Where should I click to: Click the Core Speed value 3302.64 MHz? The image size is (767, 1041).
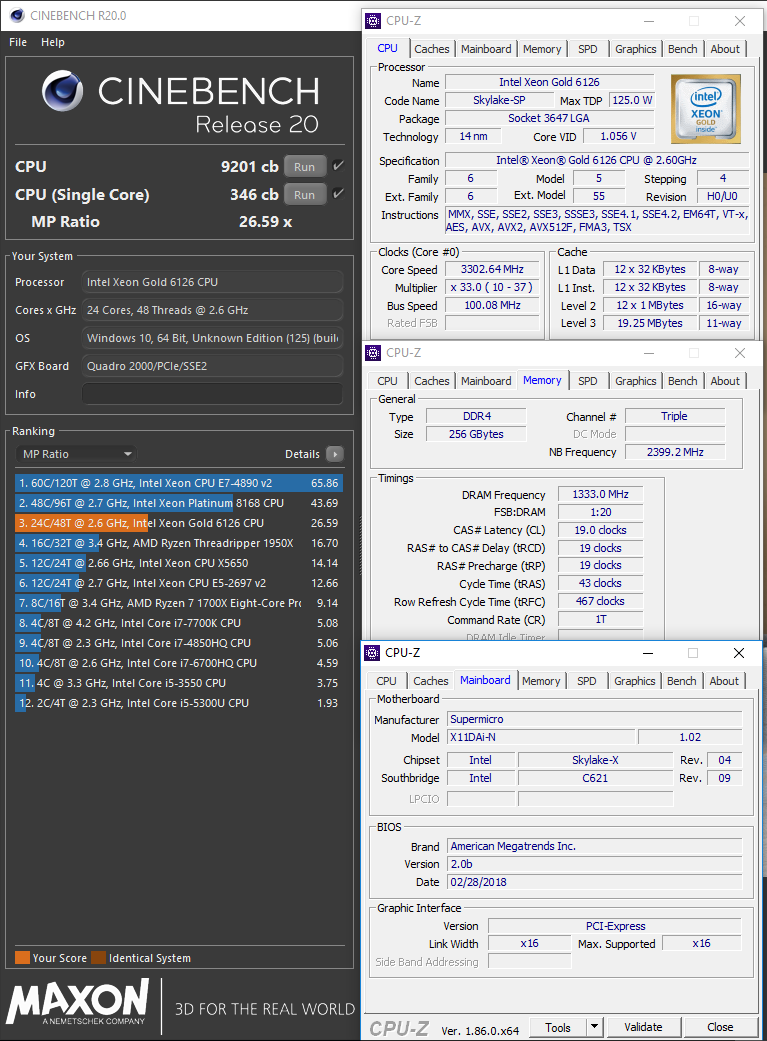492,270
